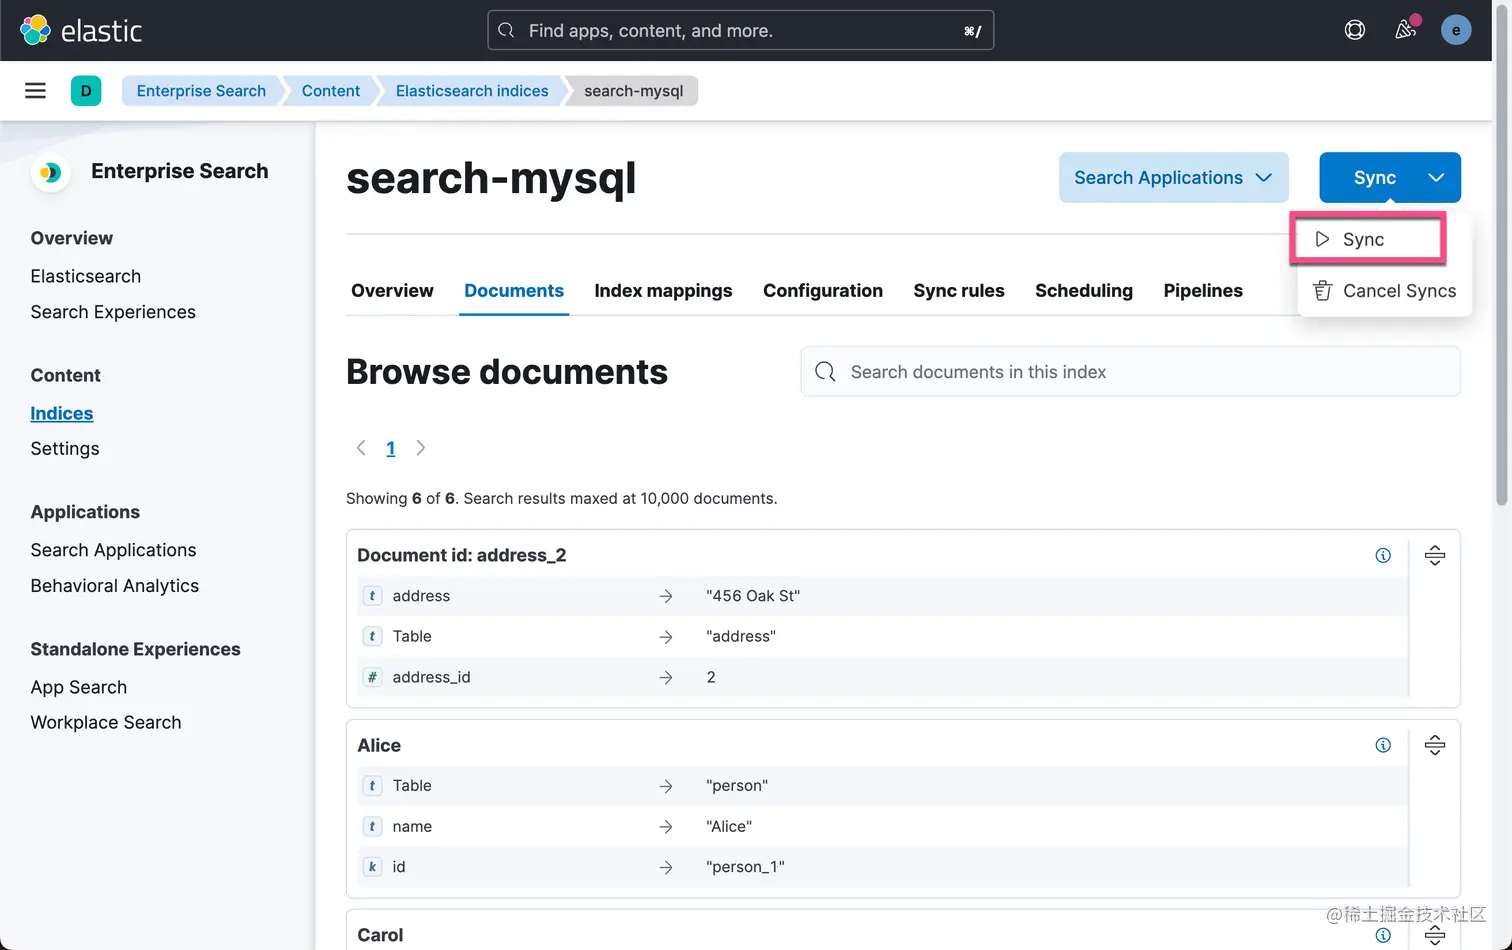Select Sync from the dropdown menu
The image size is (1512, 950).
click(1367, 239)
